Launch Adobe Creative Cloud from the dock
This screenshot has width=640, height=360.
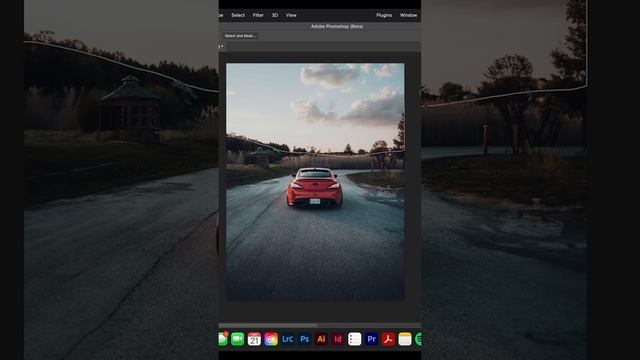(x=271, y=339)
